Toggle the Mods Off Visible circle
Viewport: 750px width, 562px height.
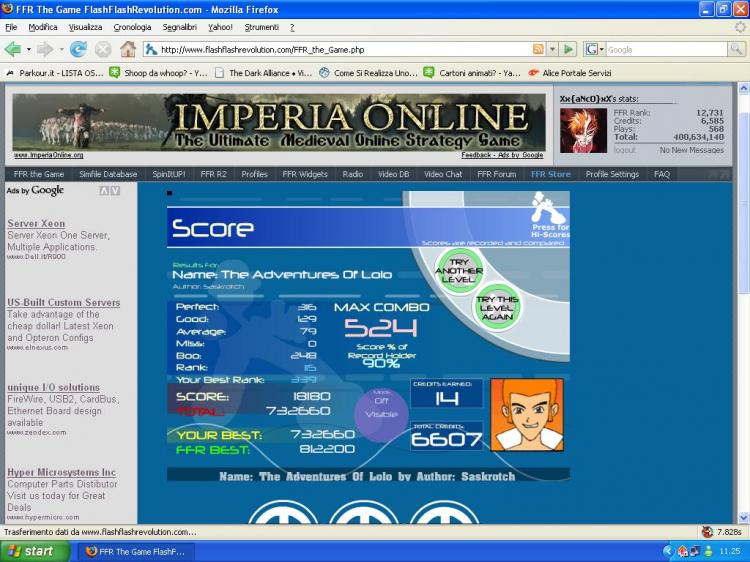coord(381,413)
